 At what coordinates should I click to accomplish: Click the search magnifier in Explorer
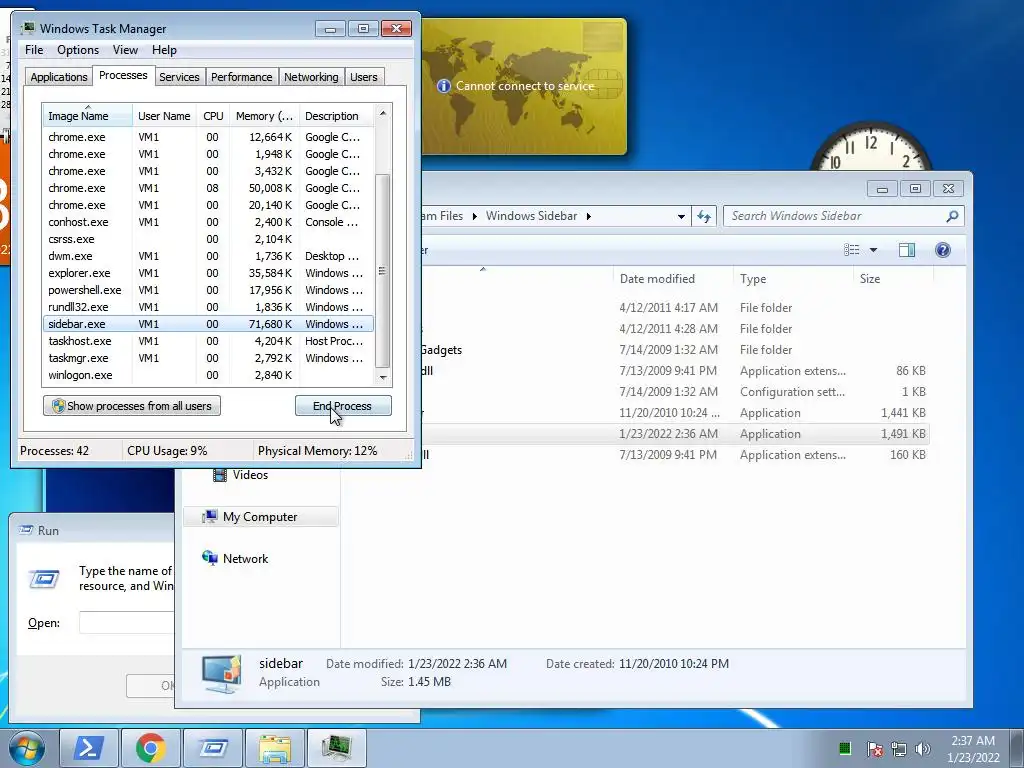[952, 216]
